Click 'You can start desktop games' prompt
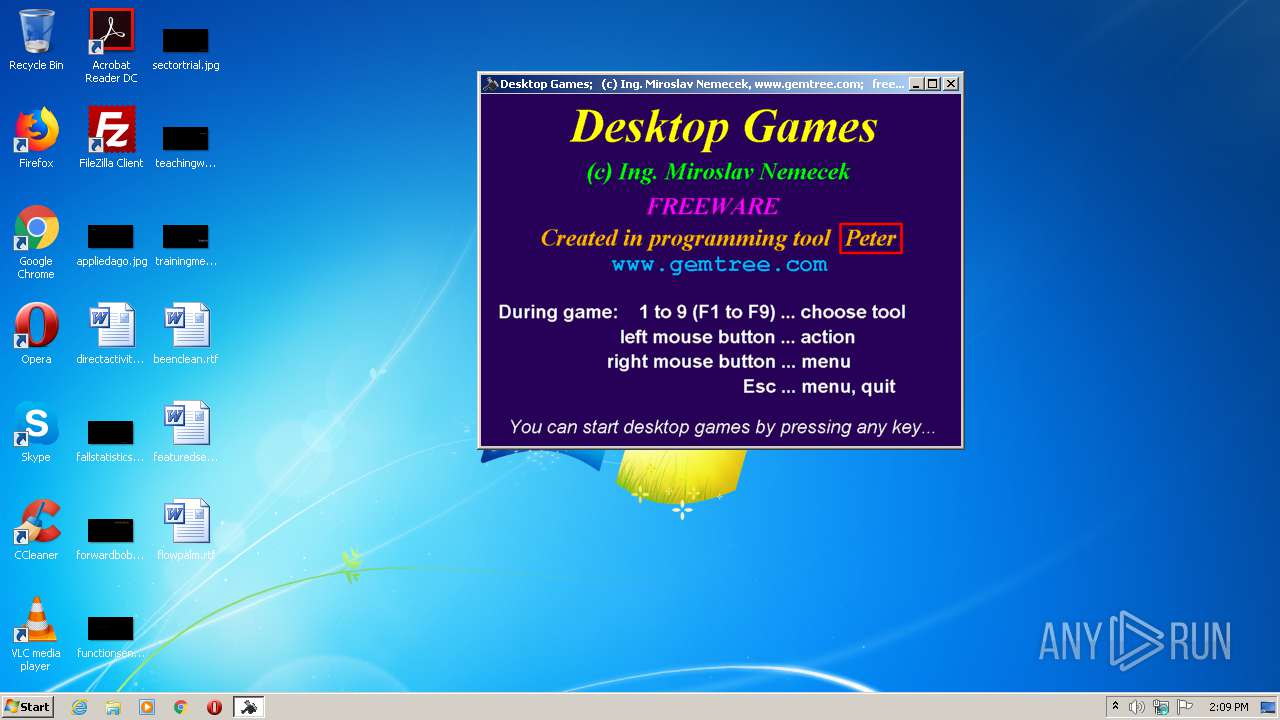 722,427
